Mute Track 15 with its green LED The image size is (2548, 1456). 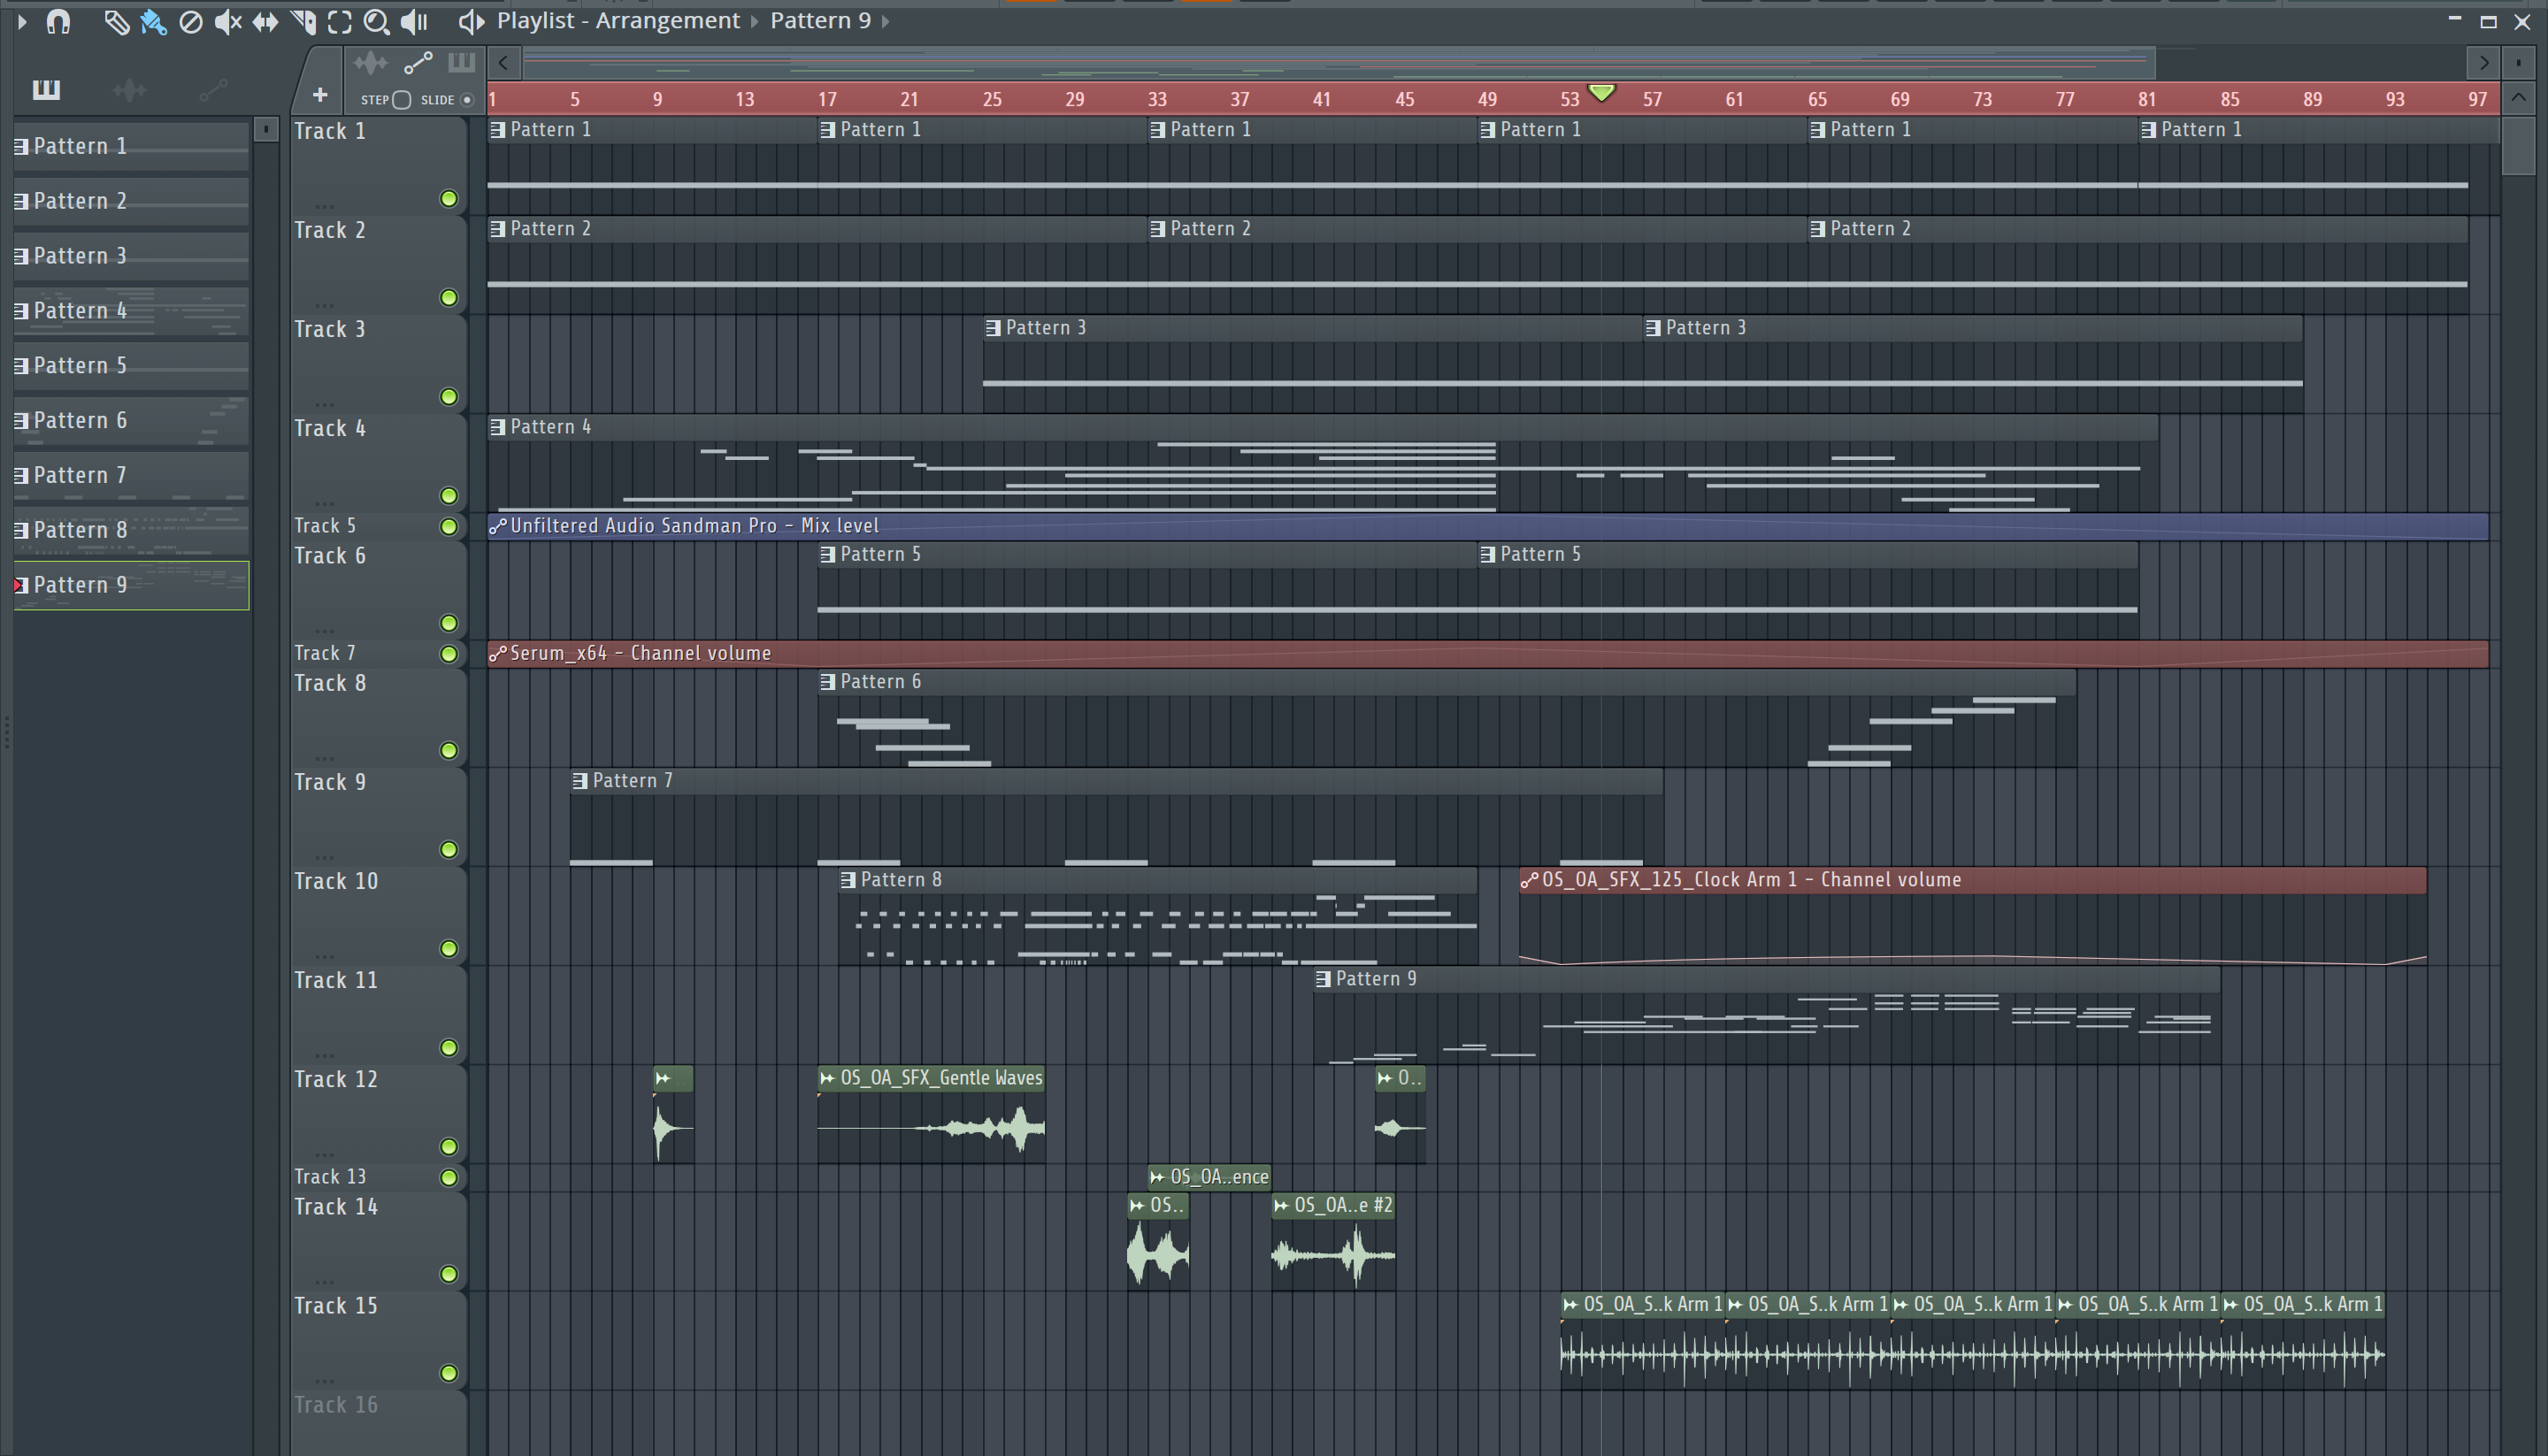point(449,1374)
